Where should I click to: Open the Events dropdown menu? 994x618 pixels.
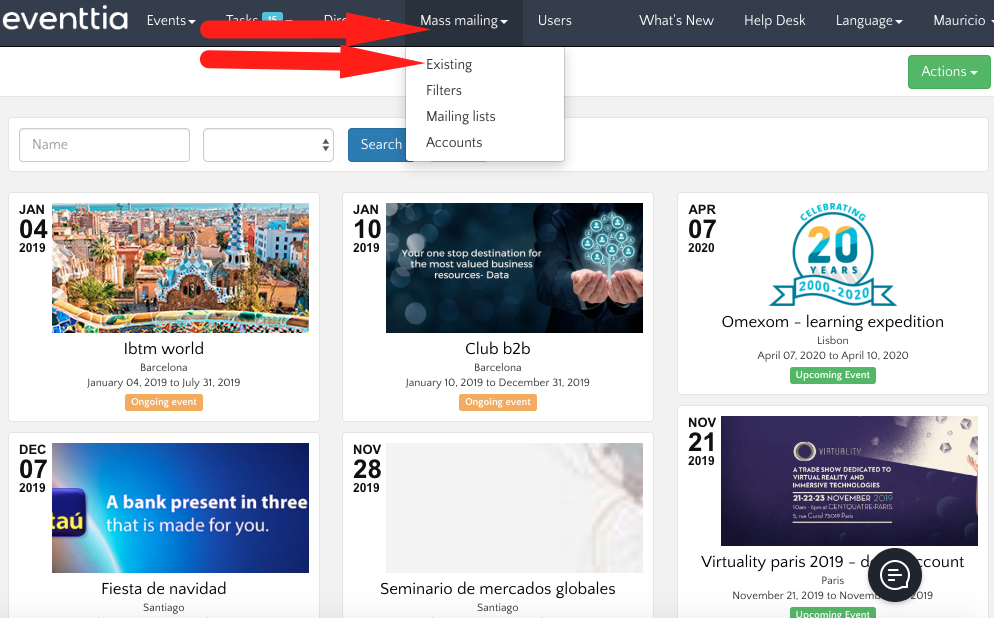coord(170,21)
